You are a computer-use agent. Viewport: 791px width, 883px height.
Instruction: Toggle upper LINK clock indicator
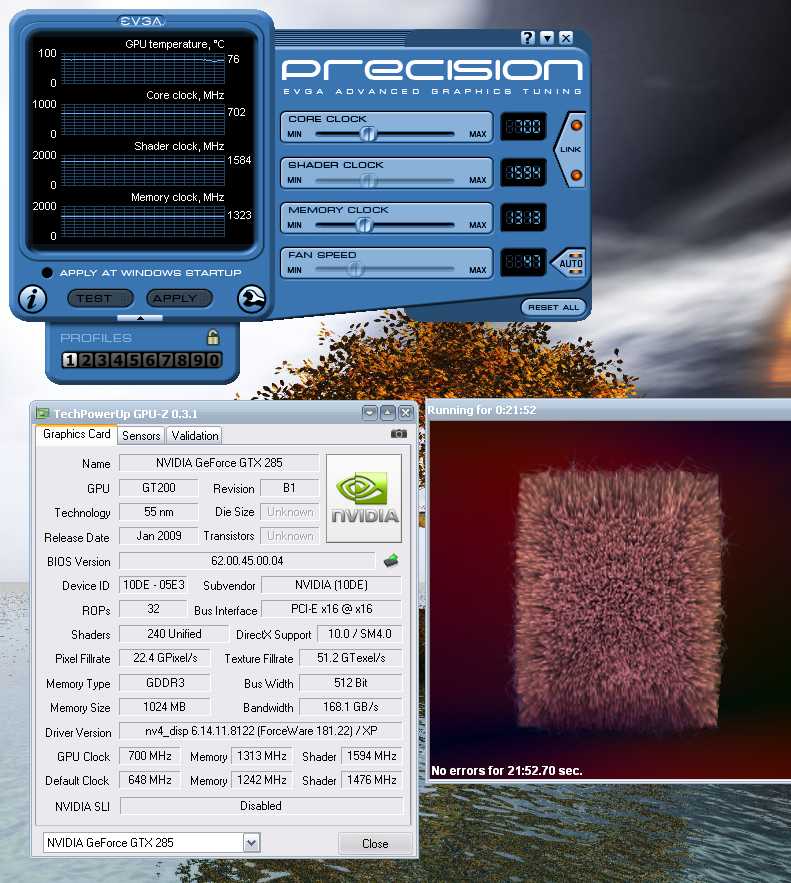coord(576,125)
